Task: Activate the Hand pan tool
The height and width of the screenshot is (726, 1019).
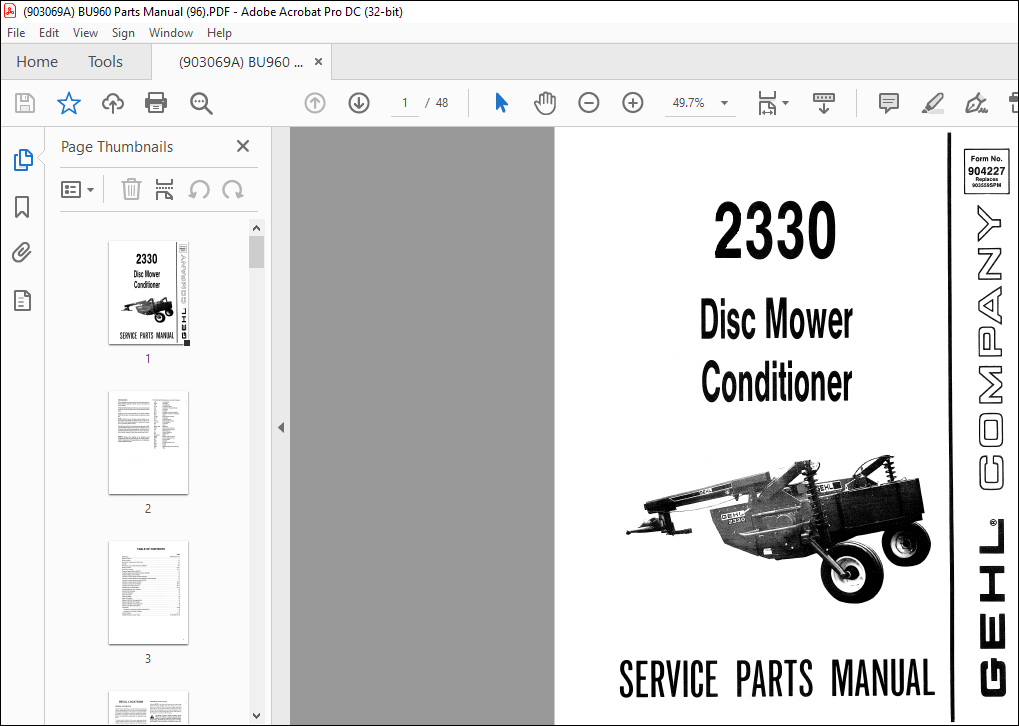Action: 545,103
